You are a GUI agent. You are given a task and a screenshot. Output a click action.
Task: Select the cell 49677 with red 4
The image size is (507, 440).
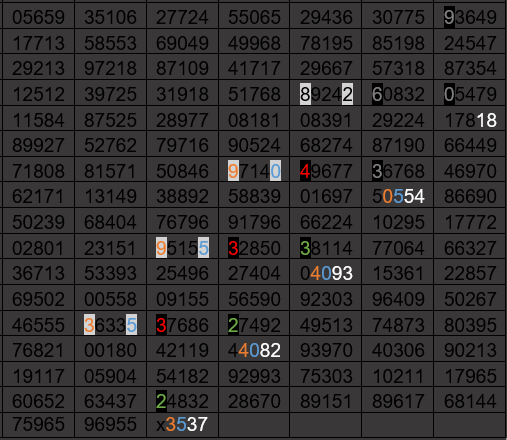[326, 171]
